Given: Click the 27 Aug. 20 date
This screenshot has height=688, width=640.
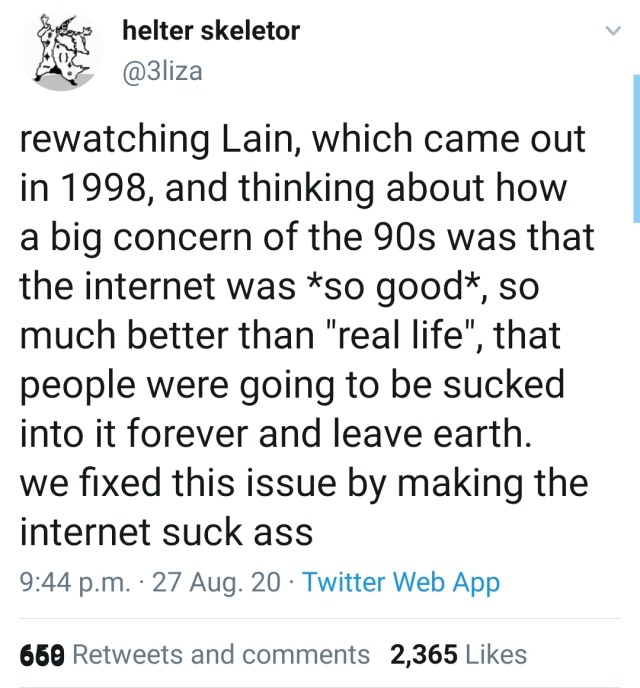Looking at the screenshot, I should pyautogui.click(x=217, y=583).
